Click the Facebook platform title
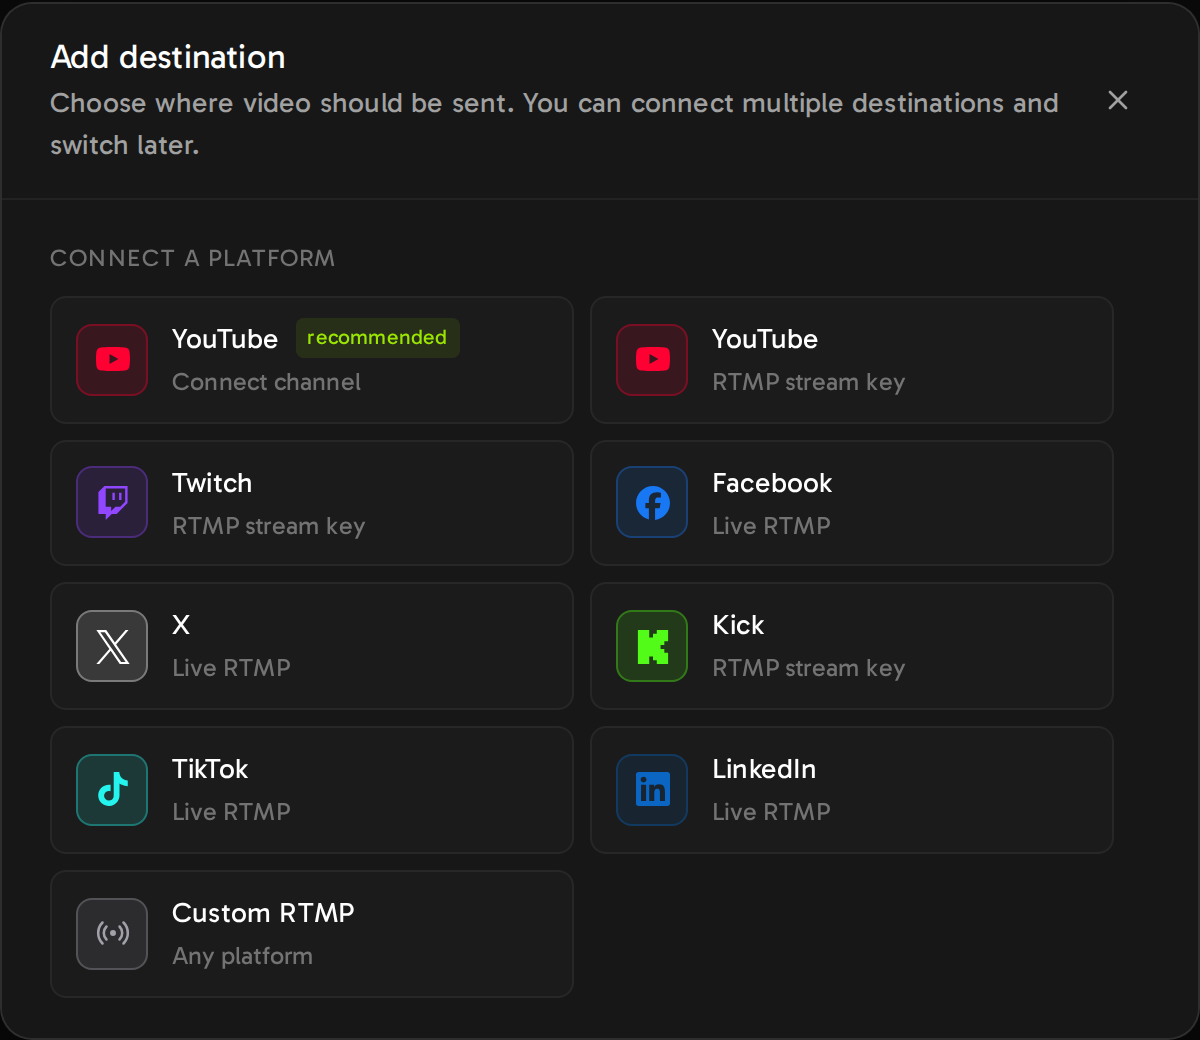Viewport: 1200px width, 1040px height. 772,483
